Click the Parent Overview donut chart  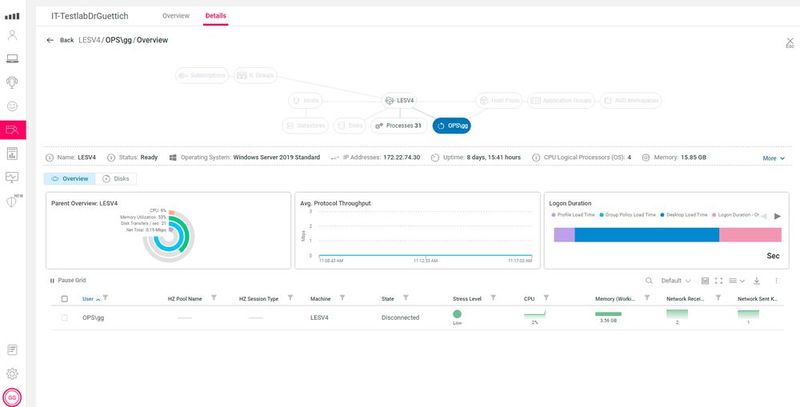[168, 237]
